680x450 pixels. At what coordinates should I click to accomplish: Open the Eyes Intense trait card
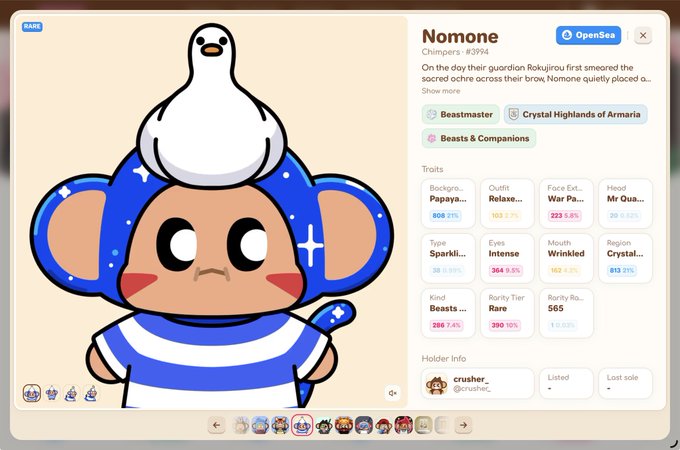click(507, 258)
